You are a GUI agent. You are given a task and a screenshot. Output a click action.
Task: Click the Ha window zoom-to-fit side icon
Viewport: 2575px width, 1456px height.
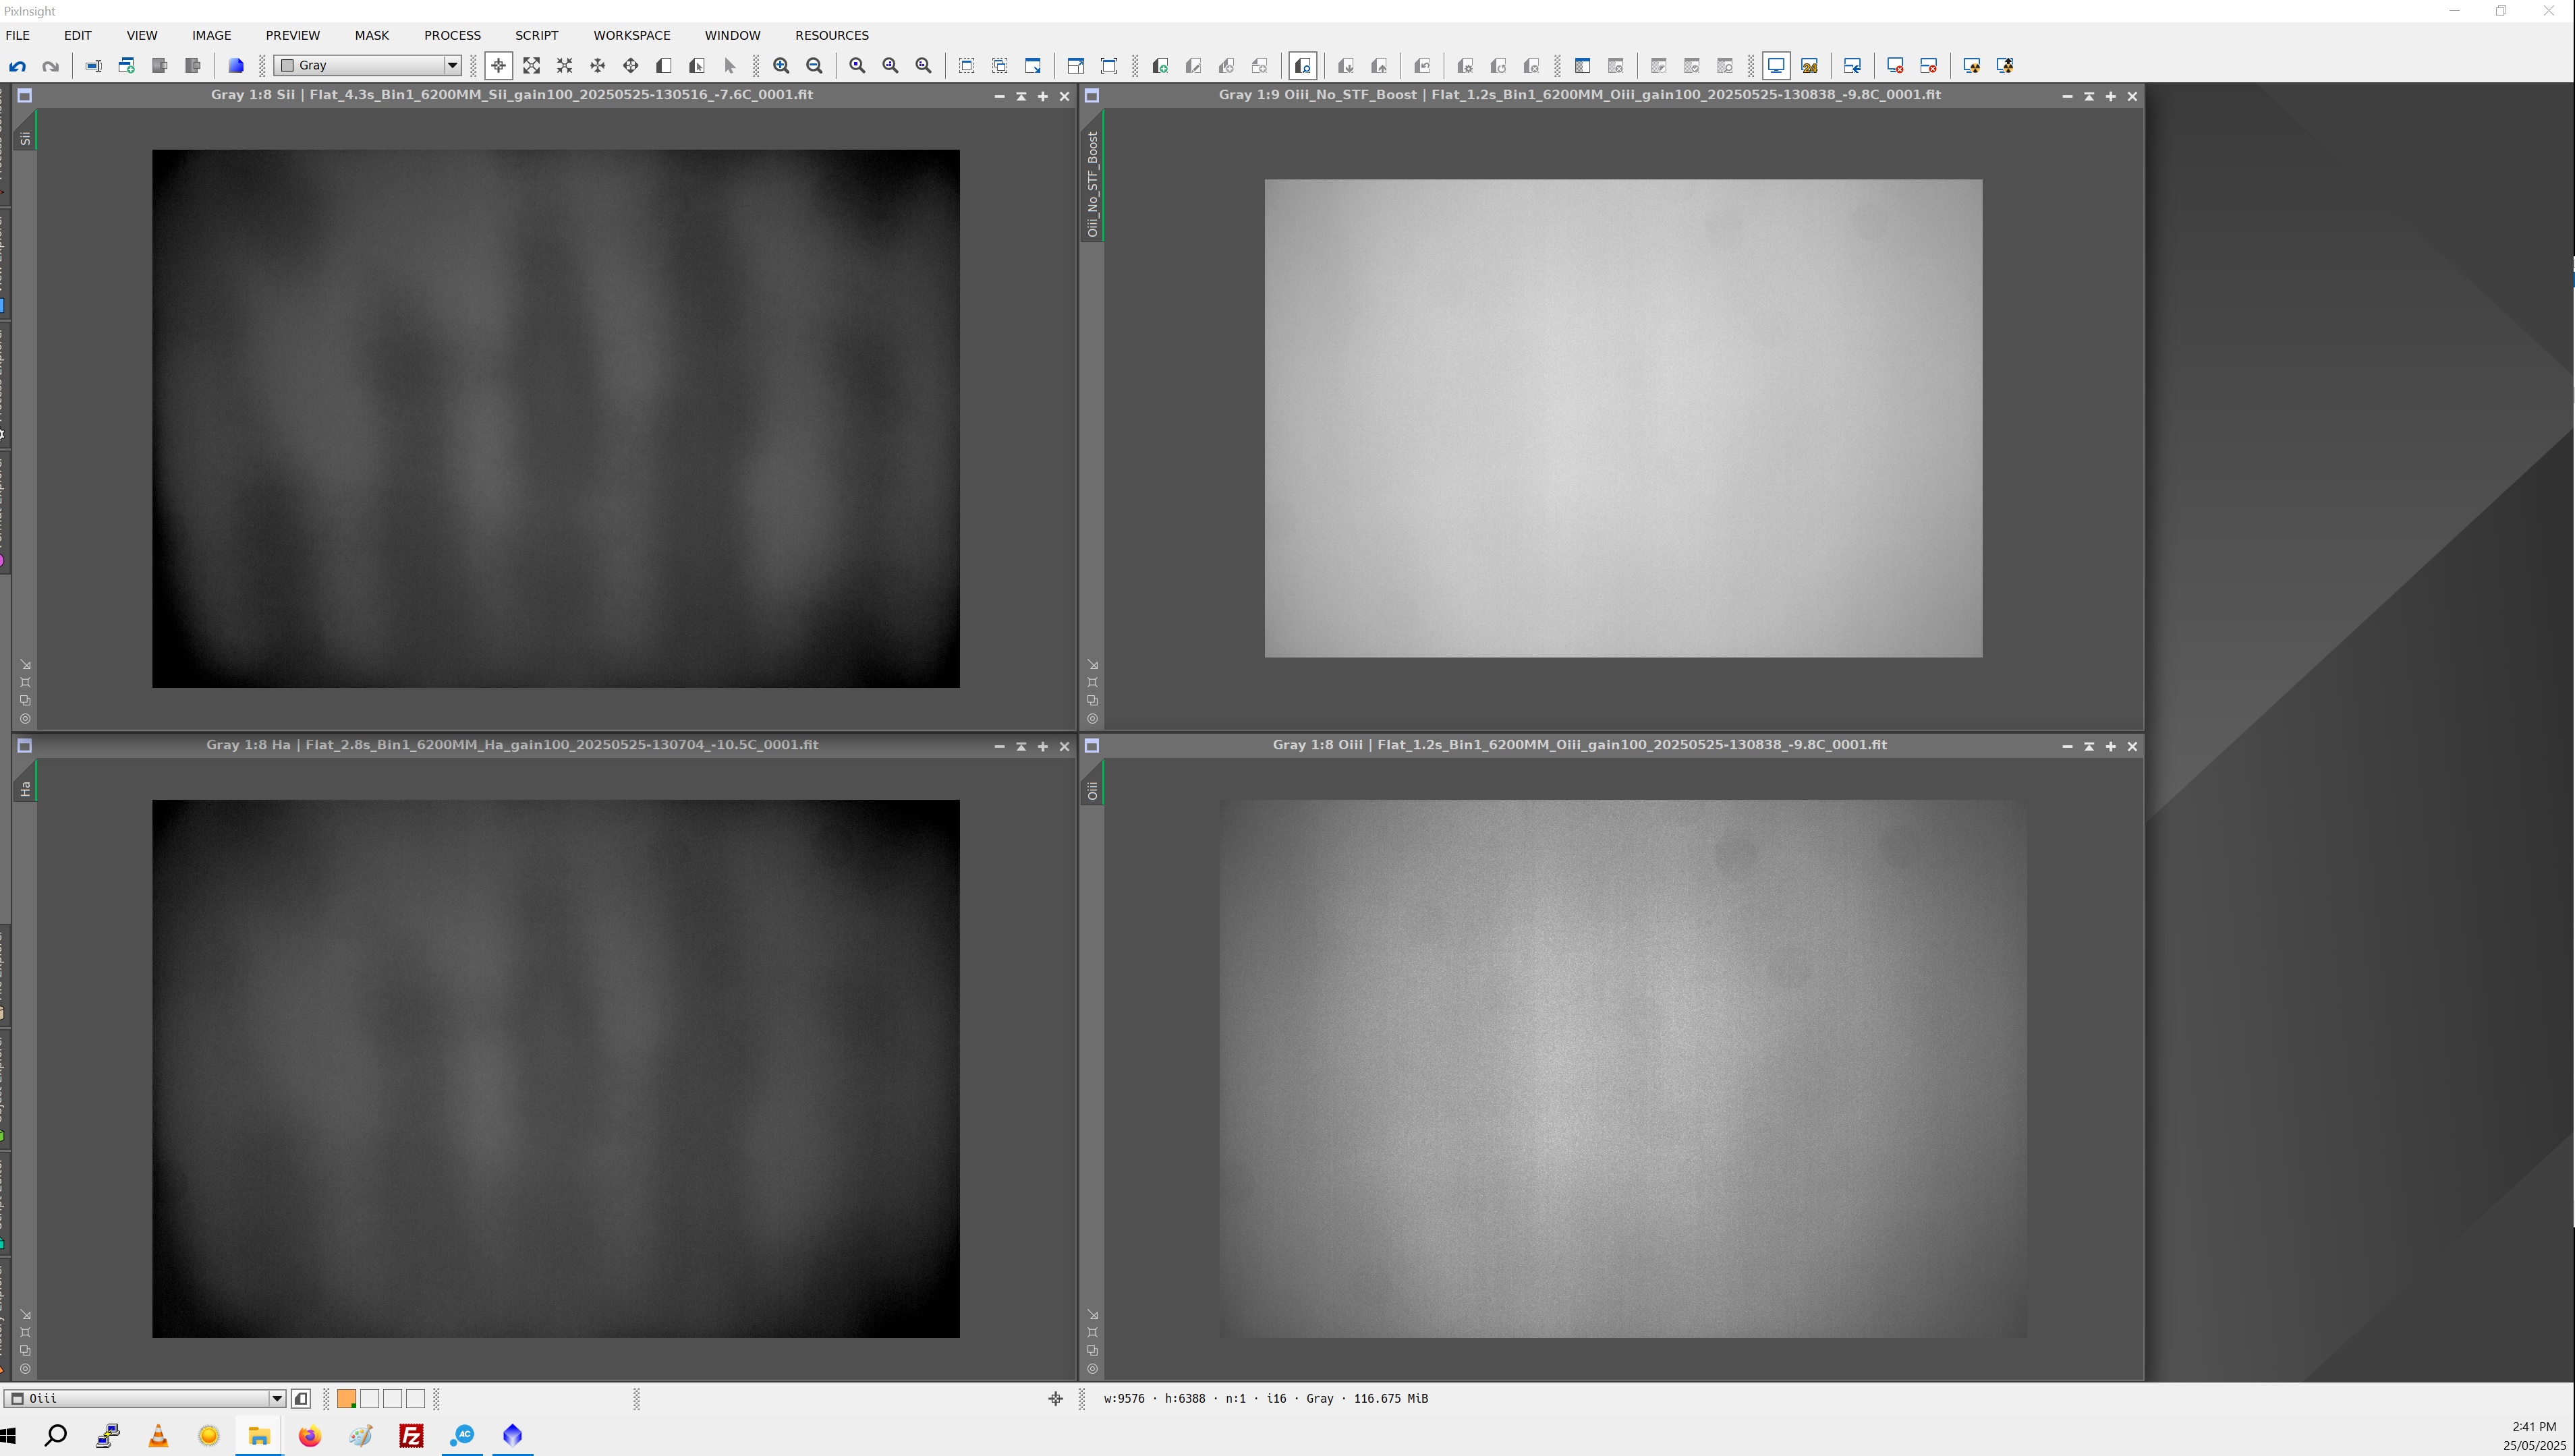(x=25, y=1332)
